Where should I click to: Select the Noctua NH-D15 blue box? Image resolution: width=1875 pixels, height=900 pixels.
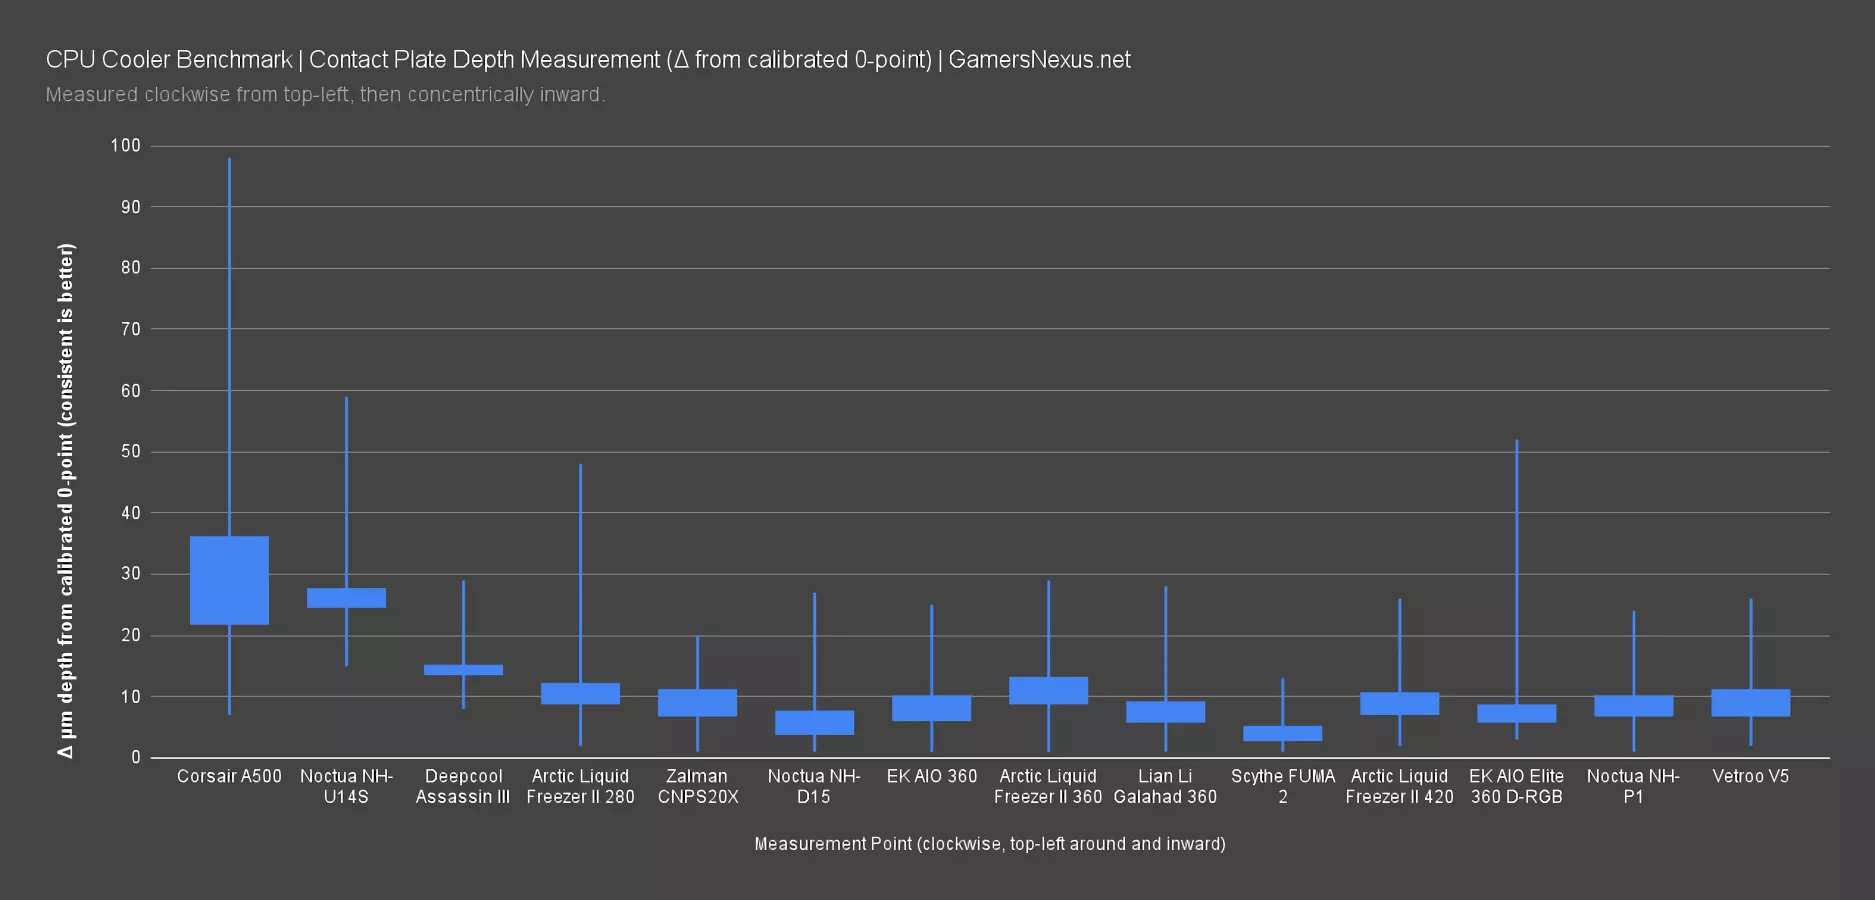(x=814, y=722)
